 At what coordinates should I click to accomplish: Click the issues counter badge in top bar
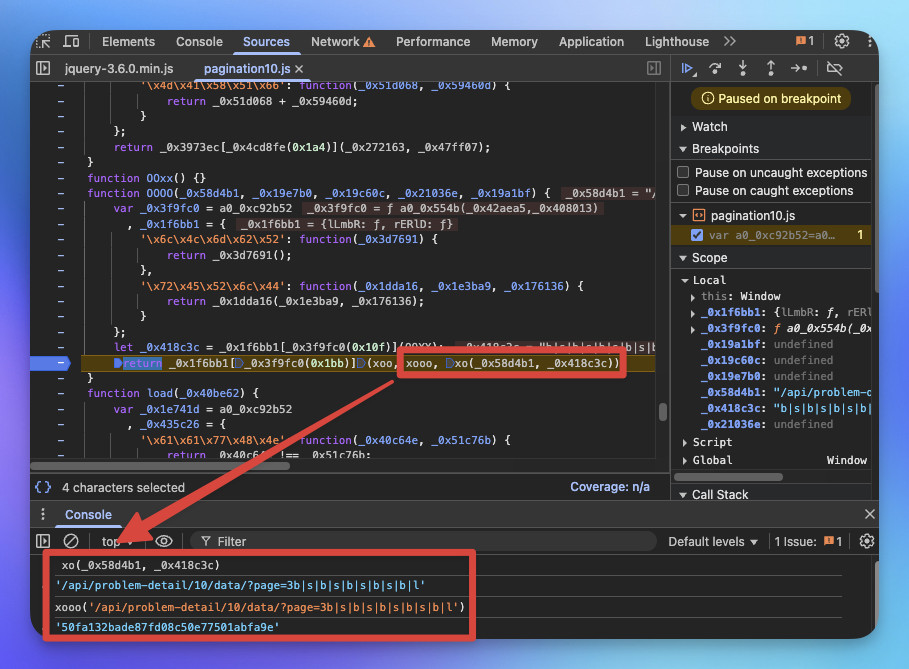point(805,41)
